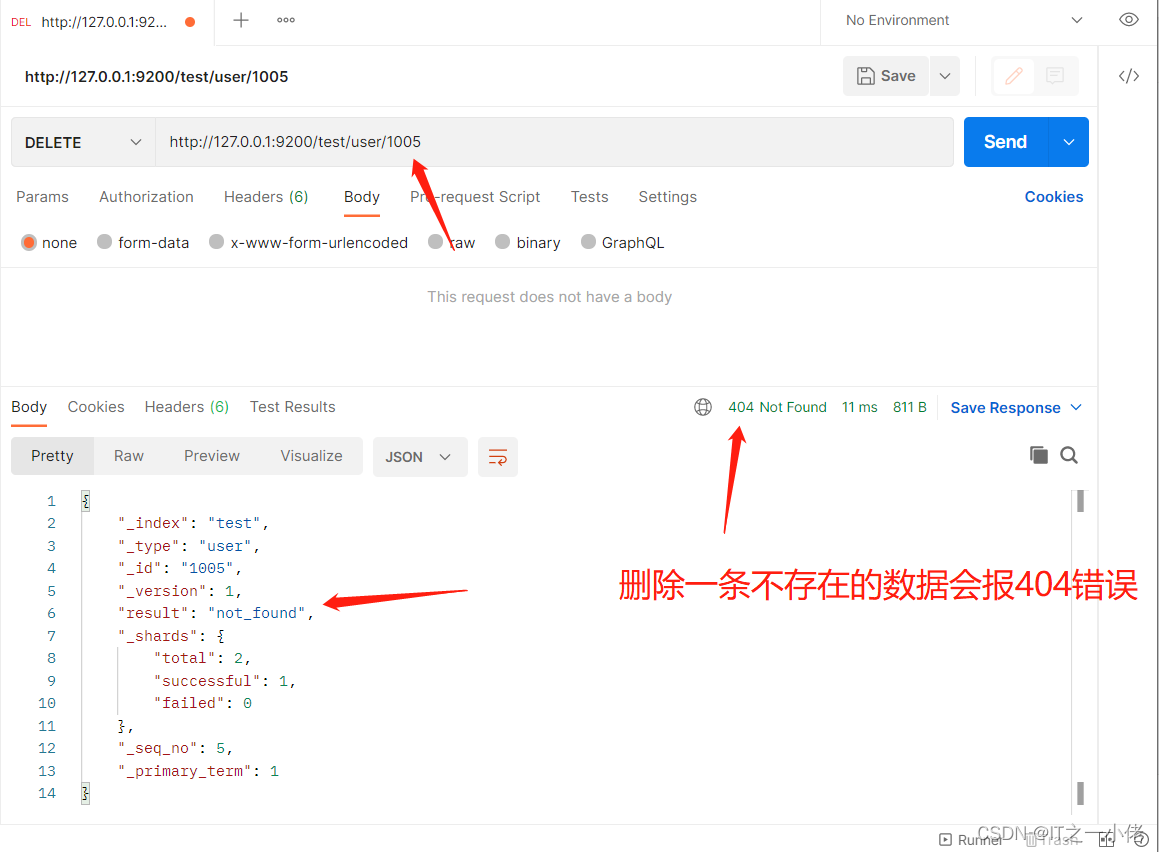Toggle word wrap icon in response toolbar
The image size is (1159, 852).
tap(497, 457)
